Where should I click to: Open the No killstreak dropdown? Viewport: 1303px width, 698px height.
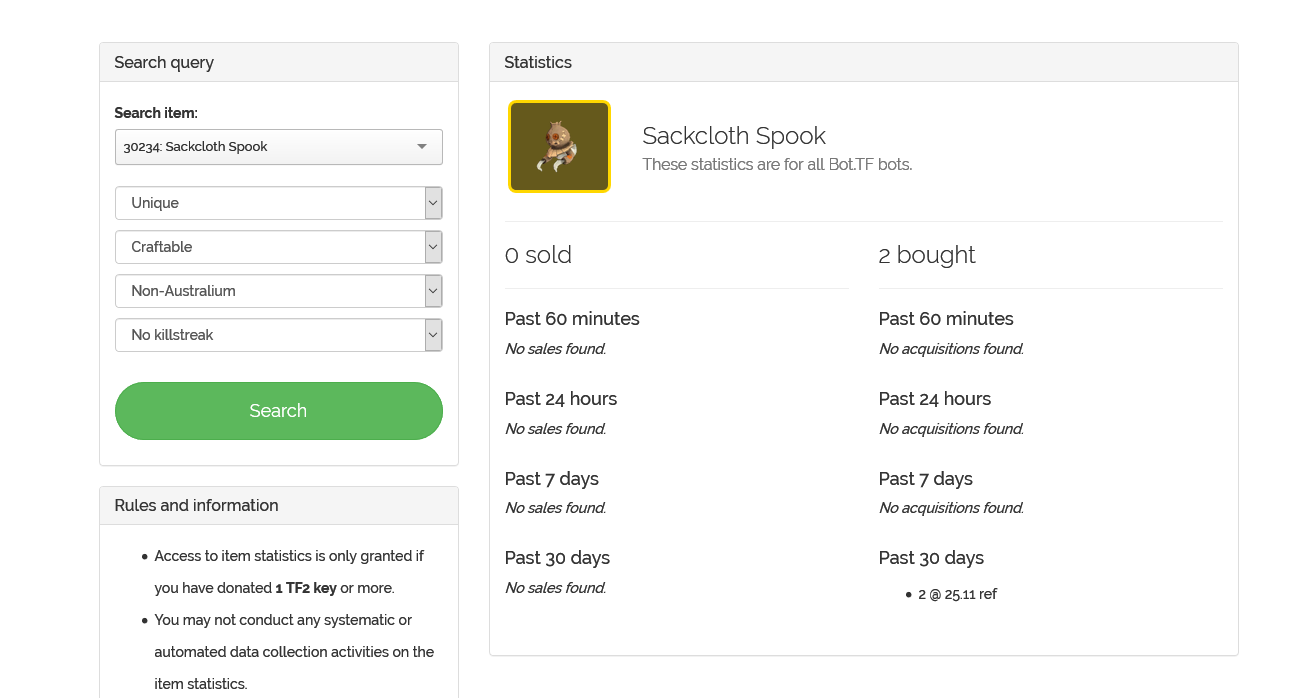(x=278, y=335)
